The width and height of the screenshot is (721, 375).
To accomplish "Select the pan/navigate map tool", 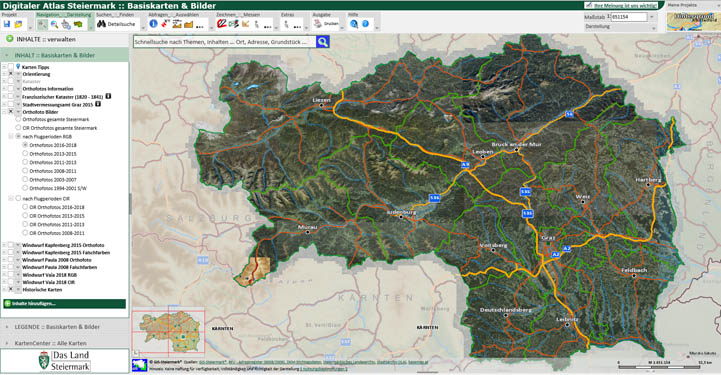I will coord(42,24).
